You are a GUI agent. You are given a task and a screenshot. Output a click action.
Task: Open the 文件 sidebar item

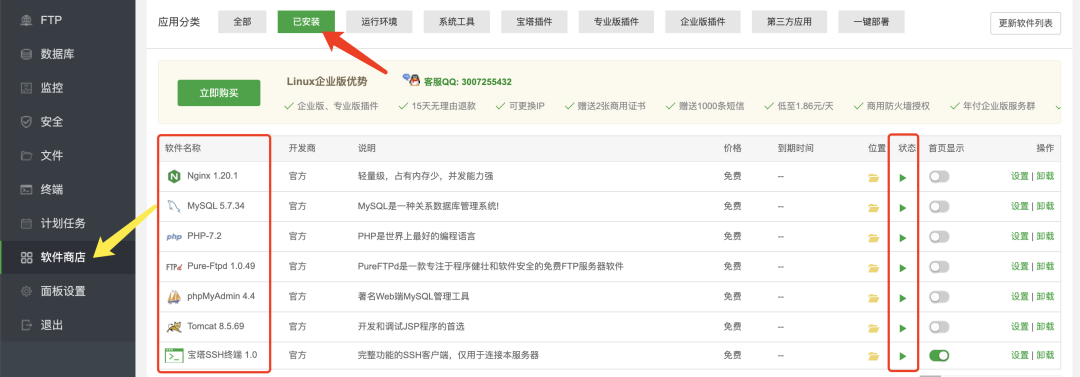pos(68,155)
